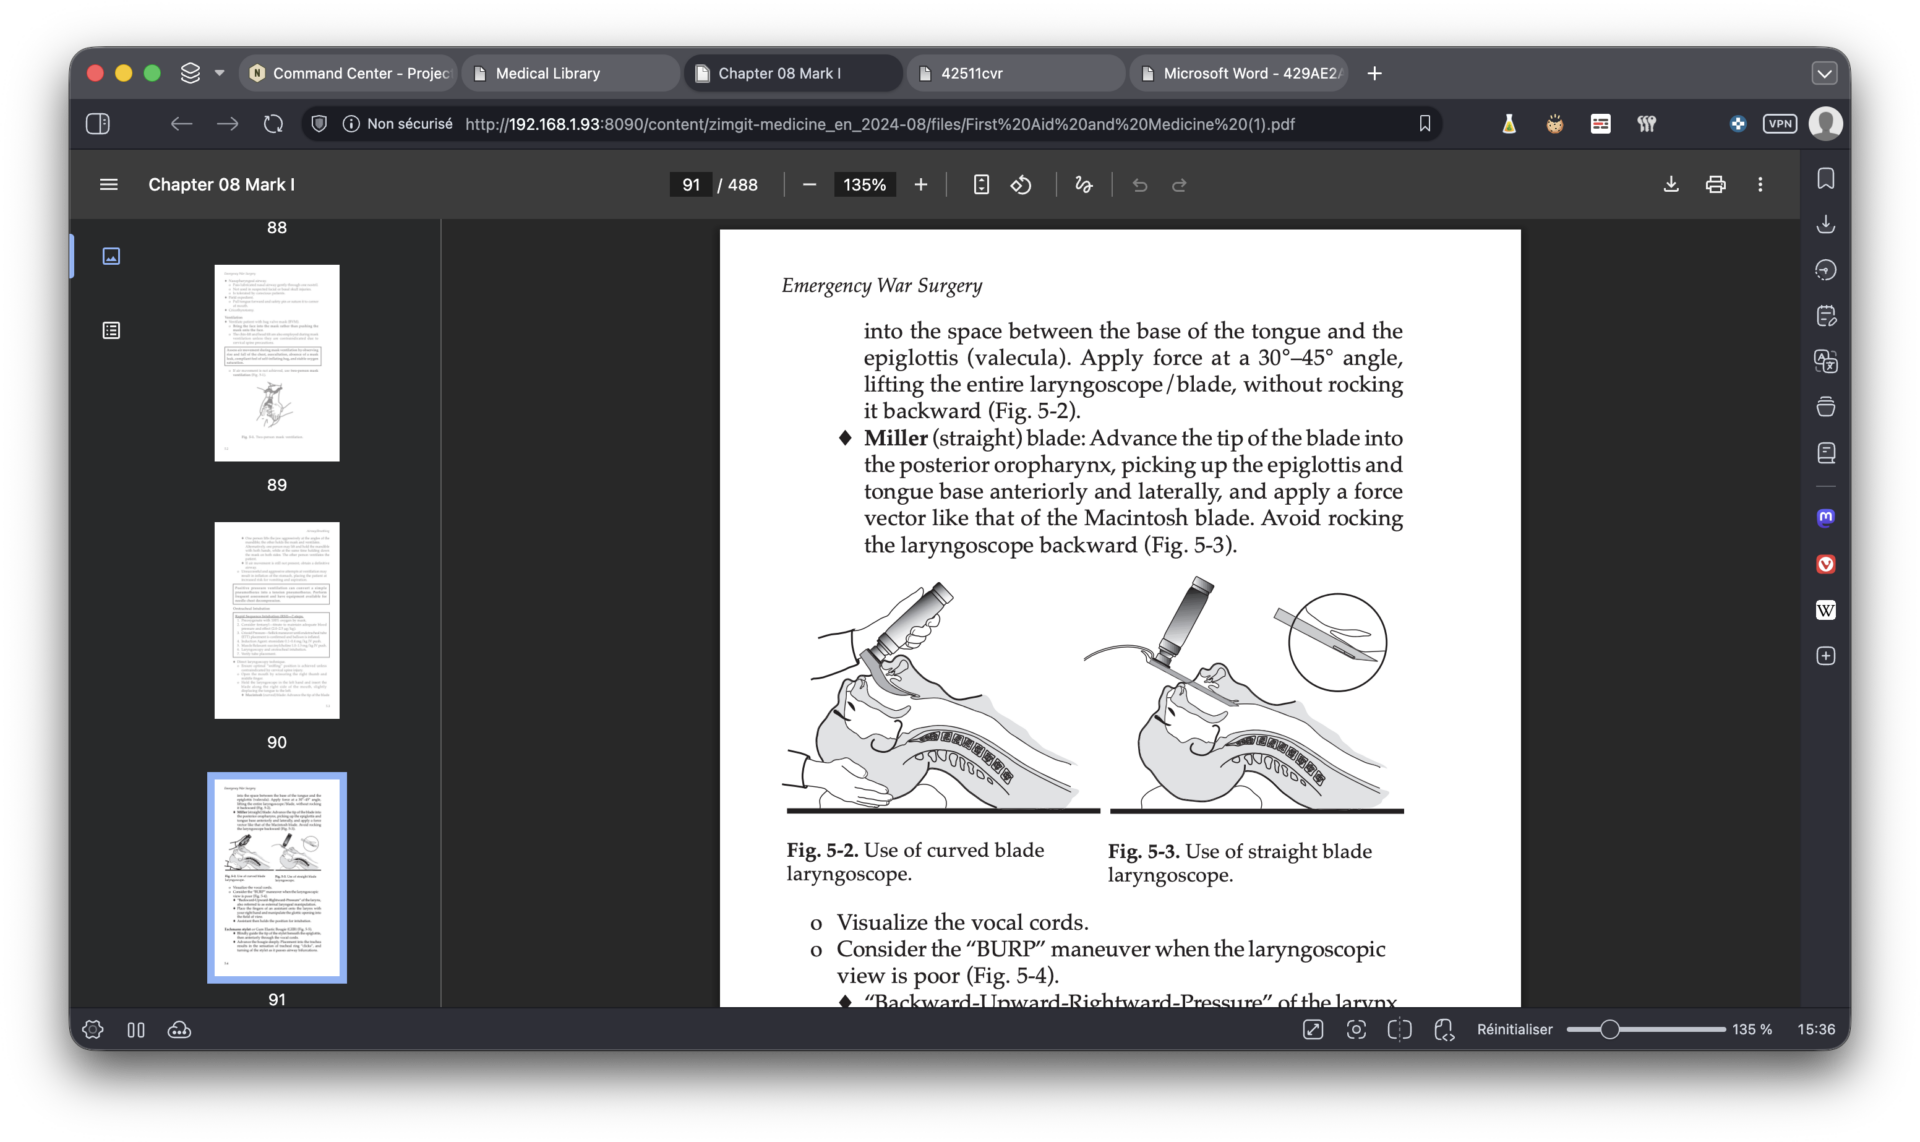Show the document outline view

point(111,330)
